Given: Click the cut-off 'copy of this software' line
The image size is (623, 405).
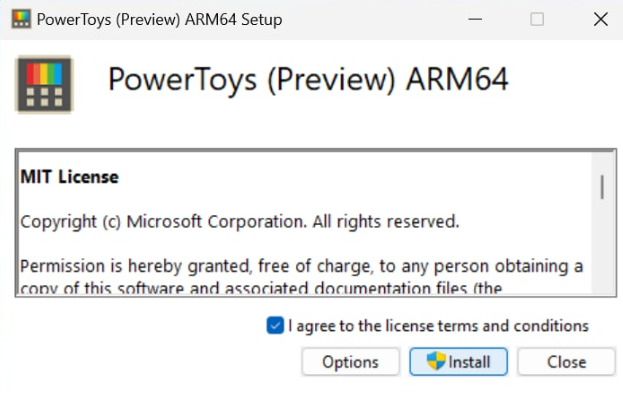Looking at the screenshot, I should pyautogui.click(x=261, y=287).
